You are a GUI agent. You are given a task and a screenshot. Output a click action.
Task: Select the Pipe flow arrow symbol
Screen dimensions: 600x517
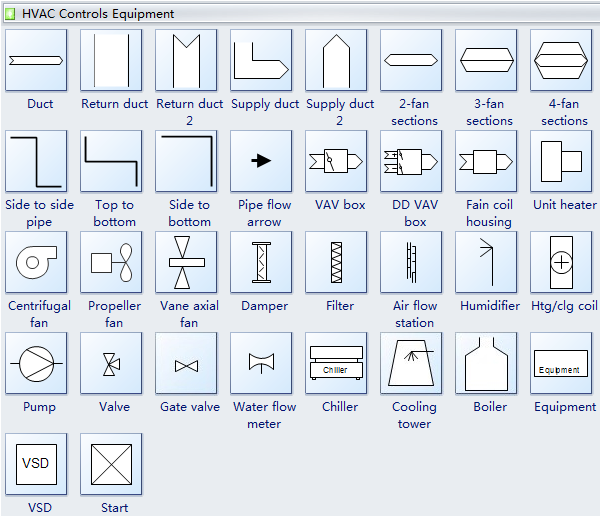[261, 161]
